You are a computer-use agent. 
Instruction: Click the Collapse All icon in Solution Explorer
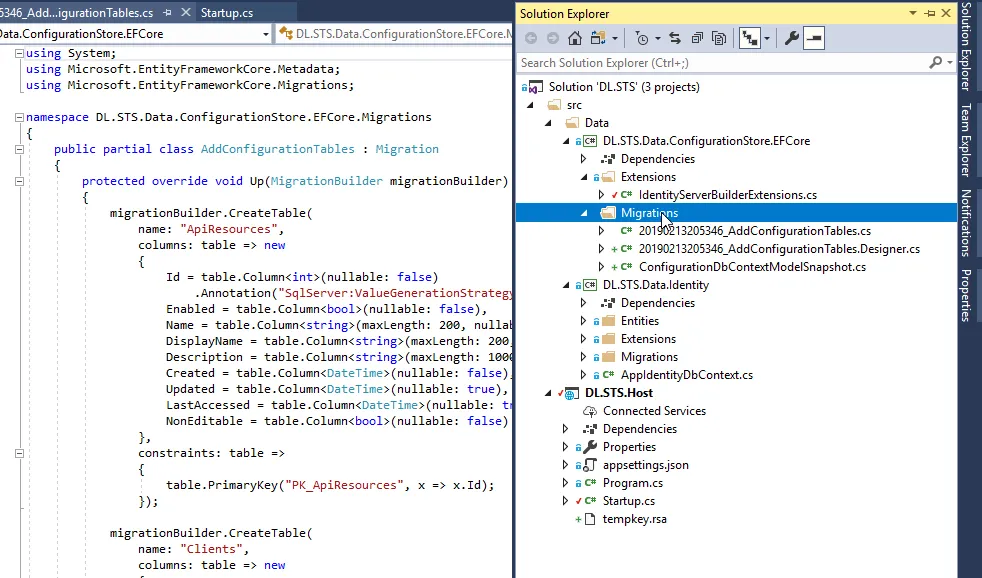point(696,38)
